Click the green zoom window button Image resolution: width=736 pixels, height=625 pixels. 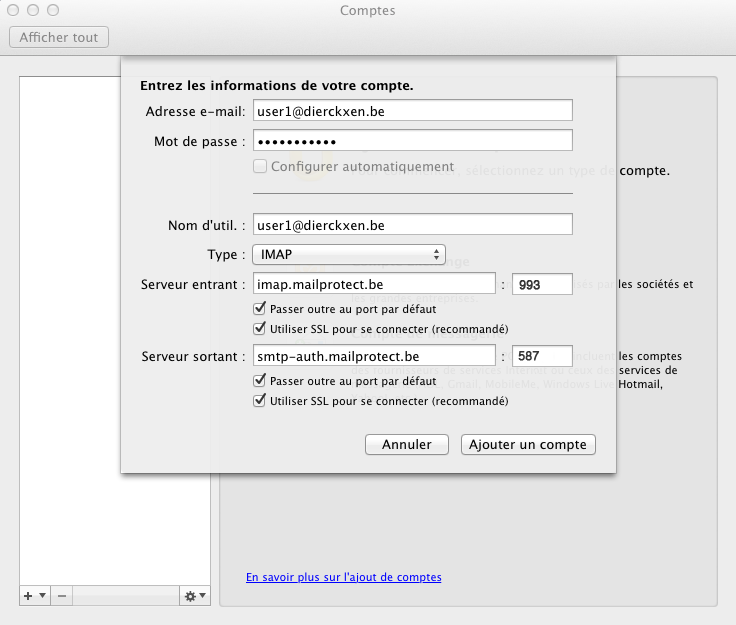(x=52, y=10)
